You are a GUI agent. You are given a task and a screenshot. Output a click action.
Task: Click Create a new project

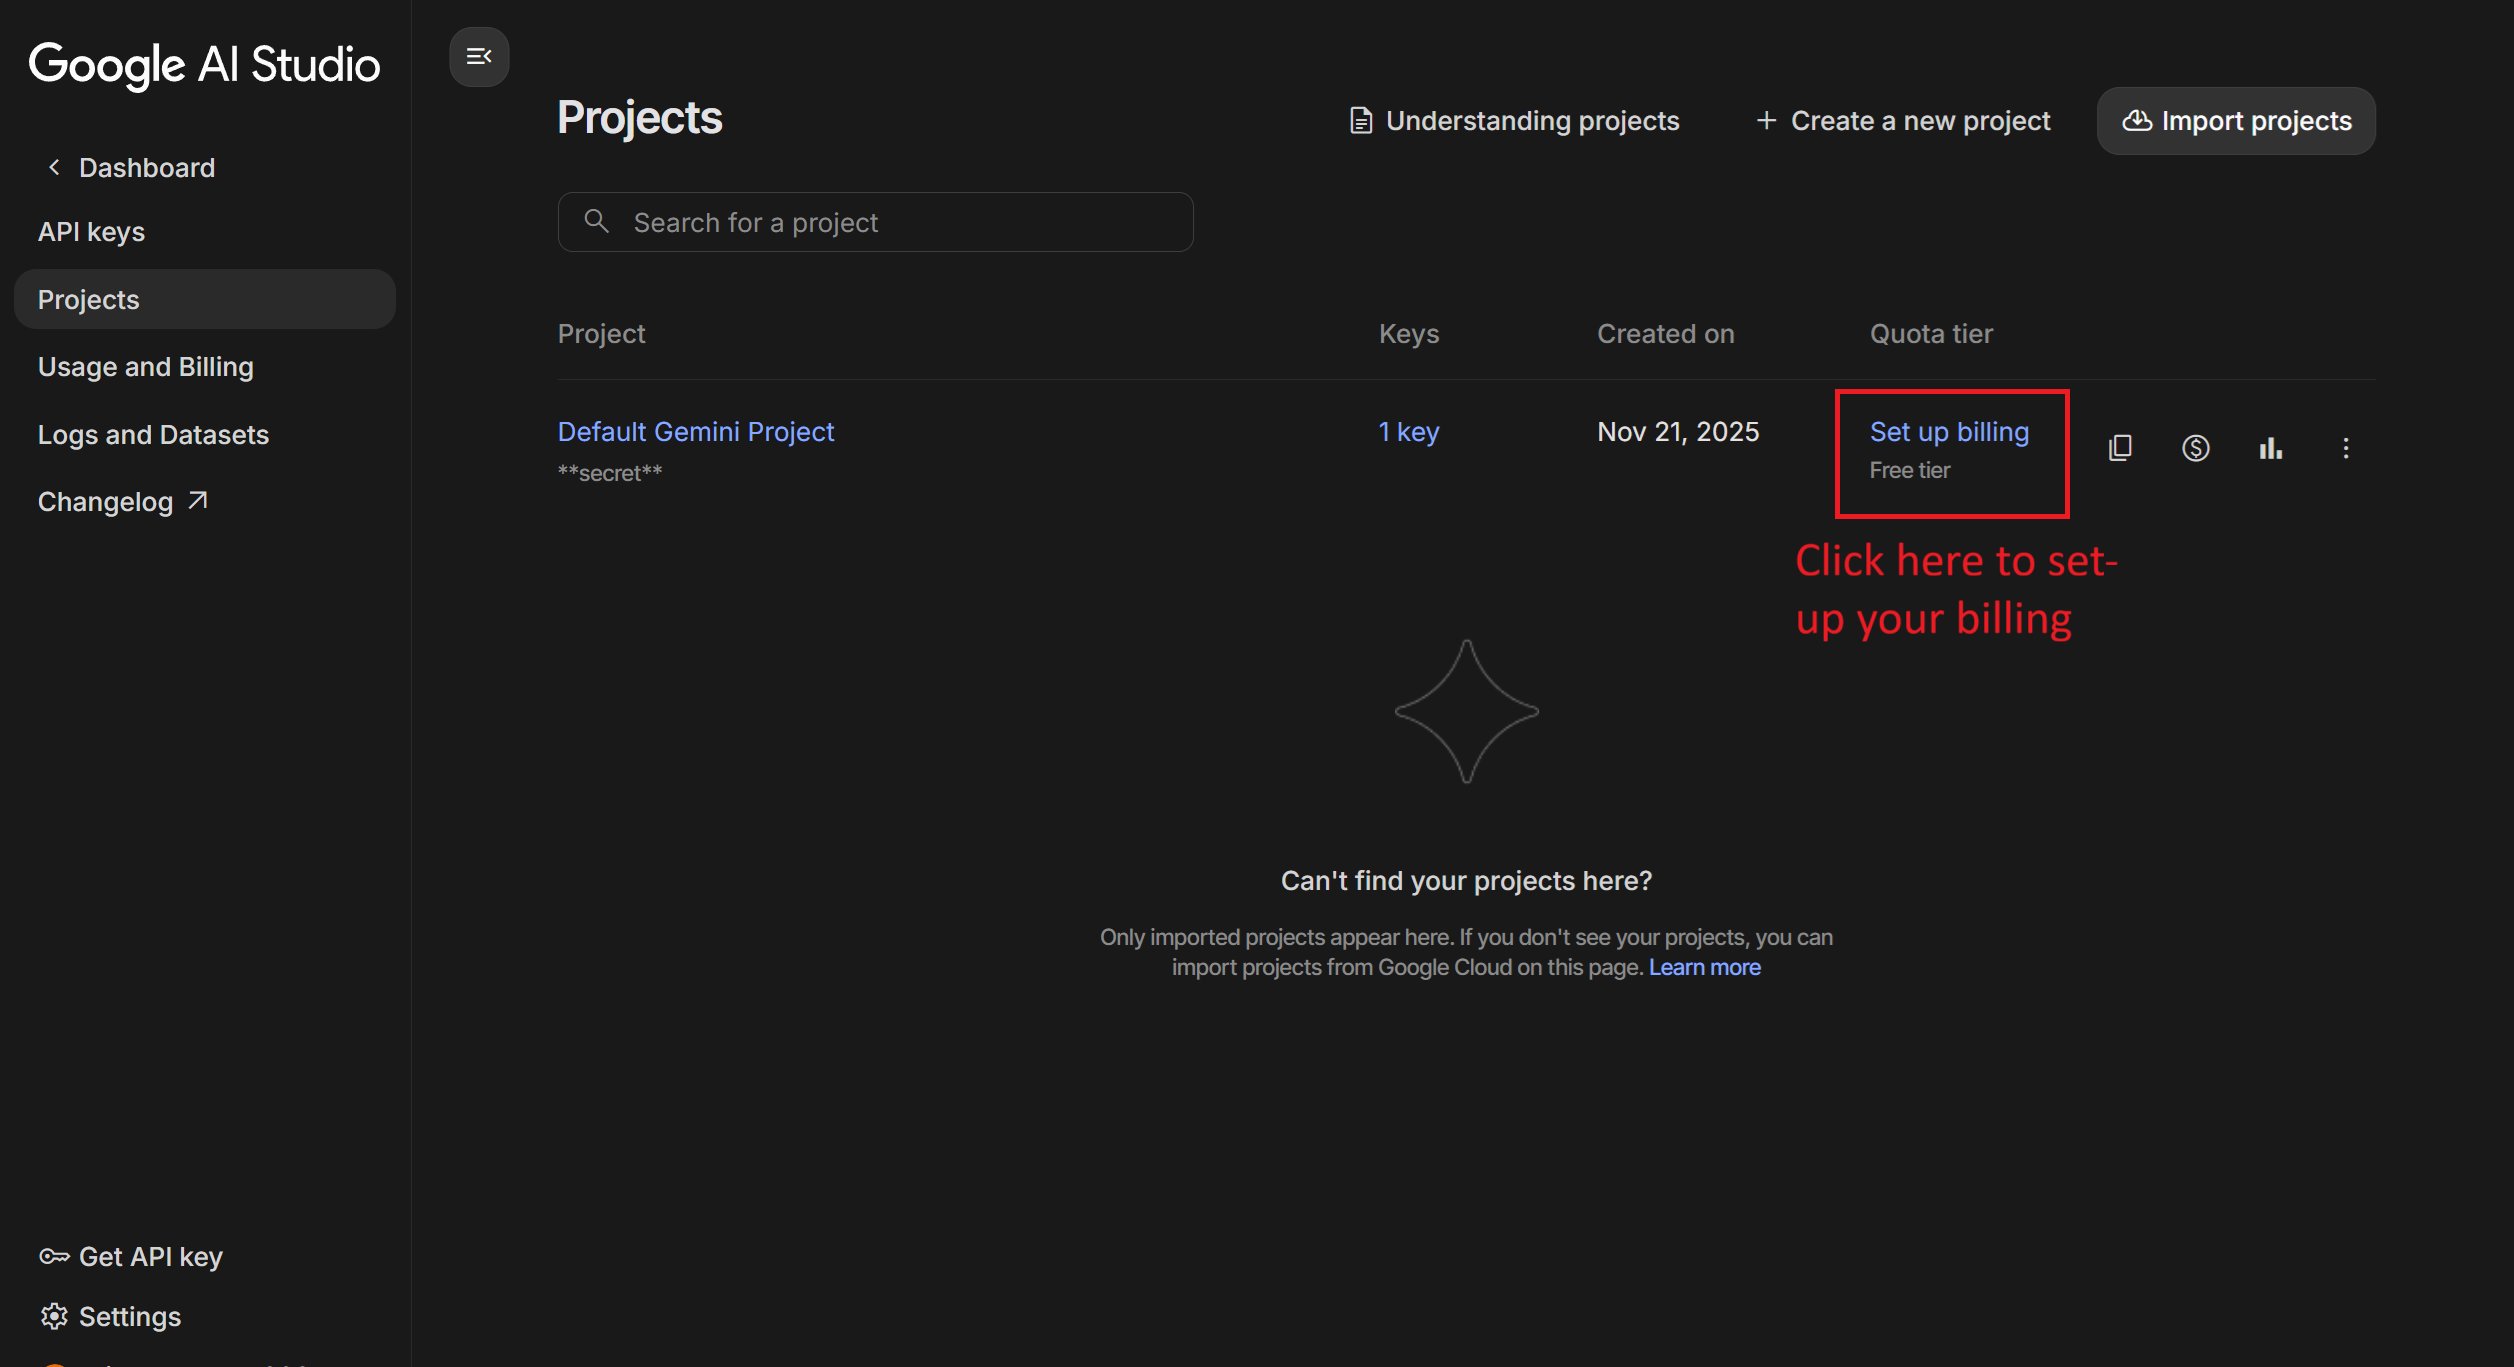(1903, 121)
